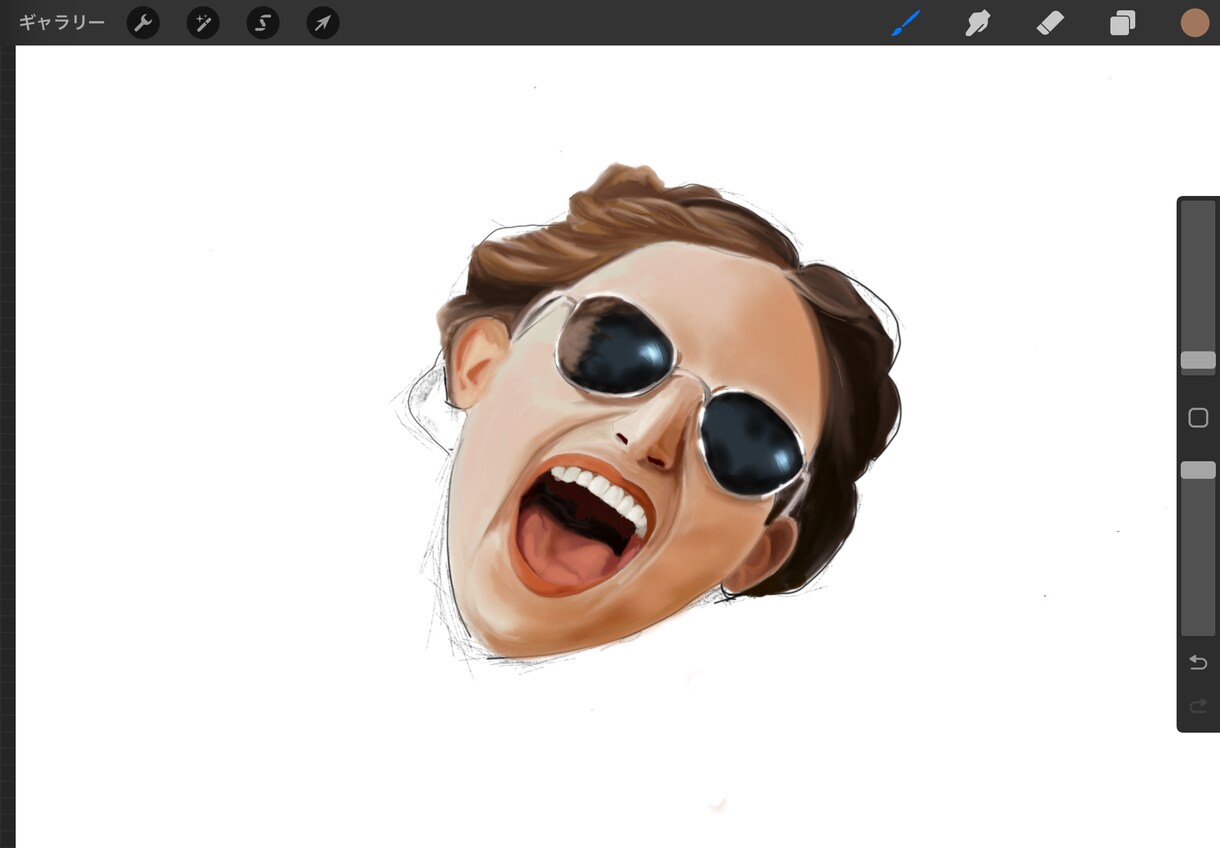Click the brush size slider handle

1198,361
